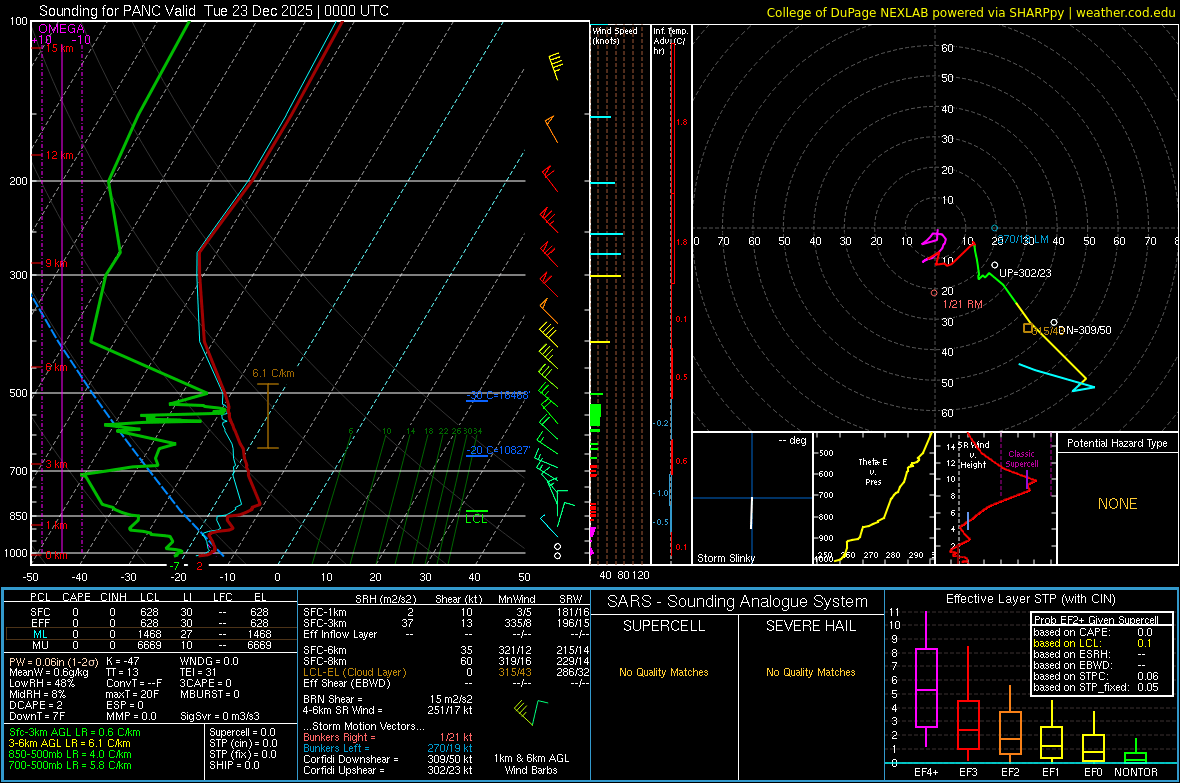Click the 'Bunkers Left =' row
This screenshot has width=1180, height=783.
pyautogui.click(x=388, y=748)
